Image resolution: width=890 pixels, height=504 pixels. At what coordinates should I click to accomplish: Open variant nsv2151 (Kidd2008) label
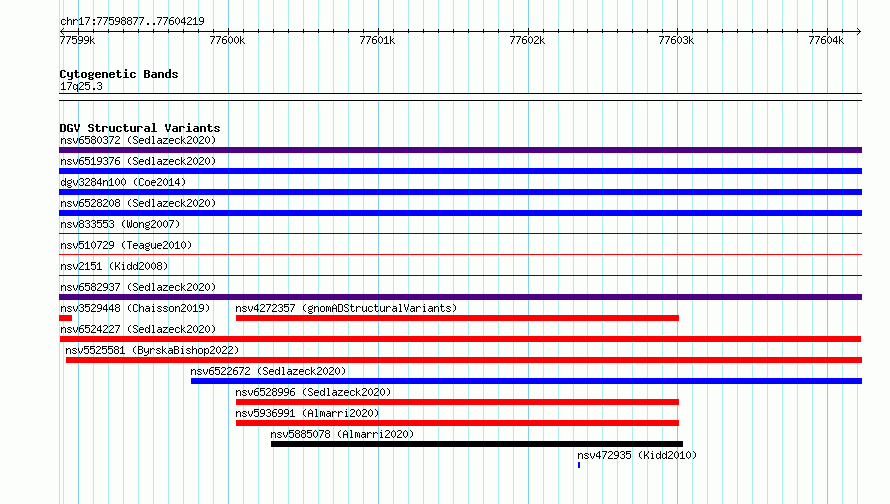(114, 266)
